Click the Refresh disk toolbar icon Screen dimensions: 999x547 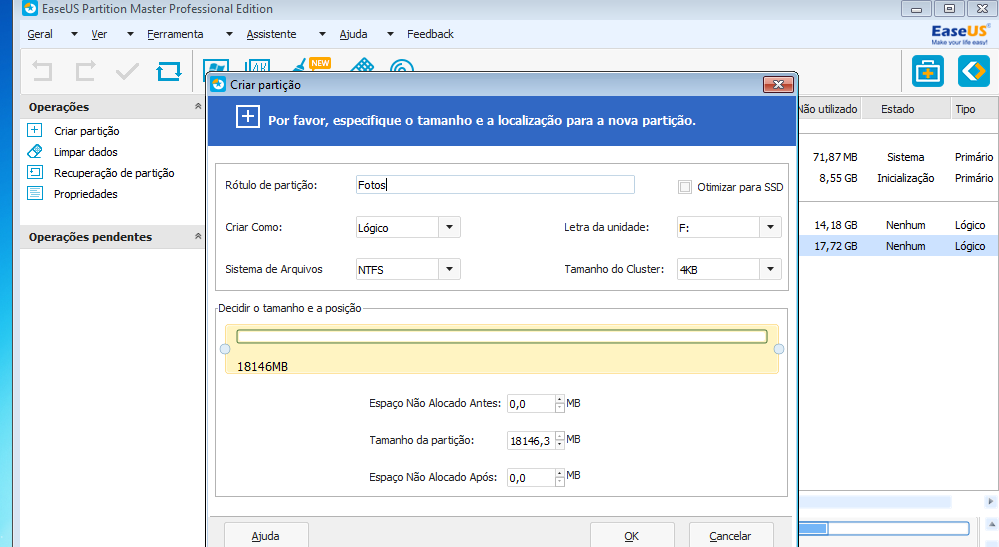(x=169, y=71)
